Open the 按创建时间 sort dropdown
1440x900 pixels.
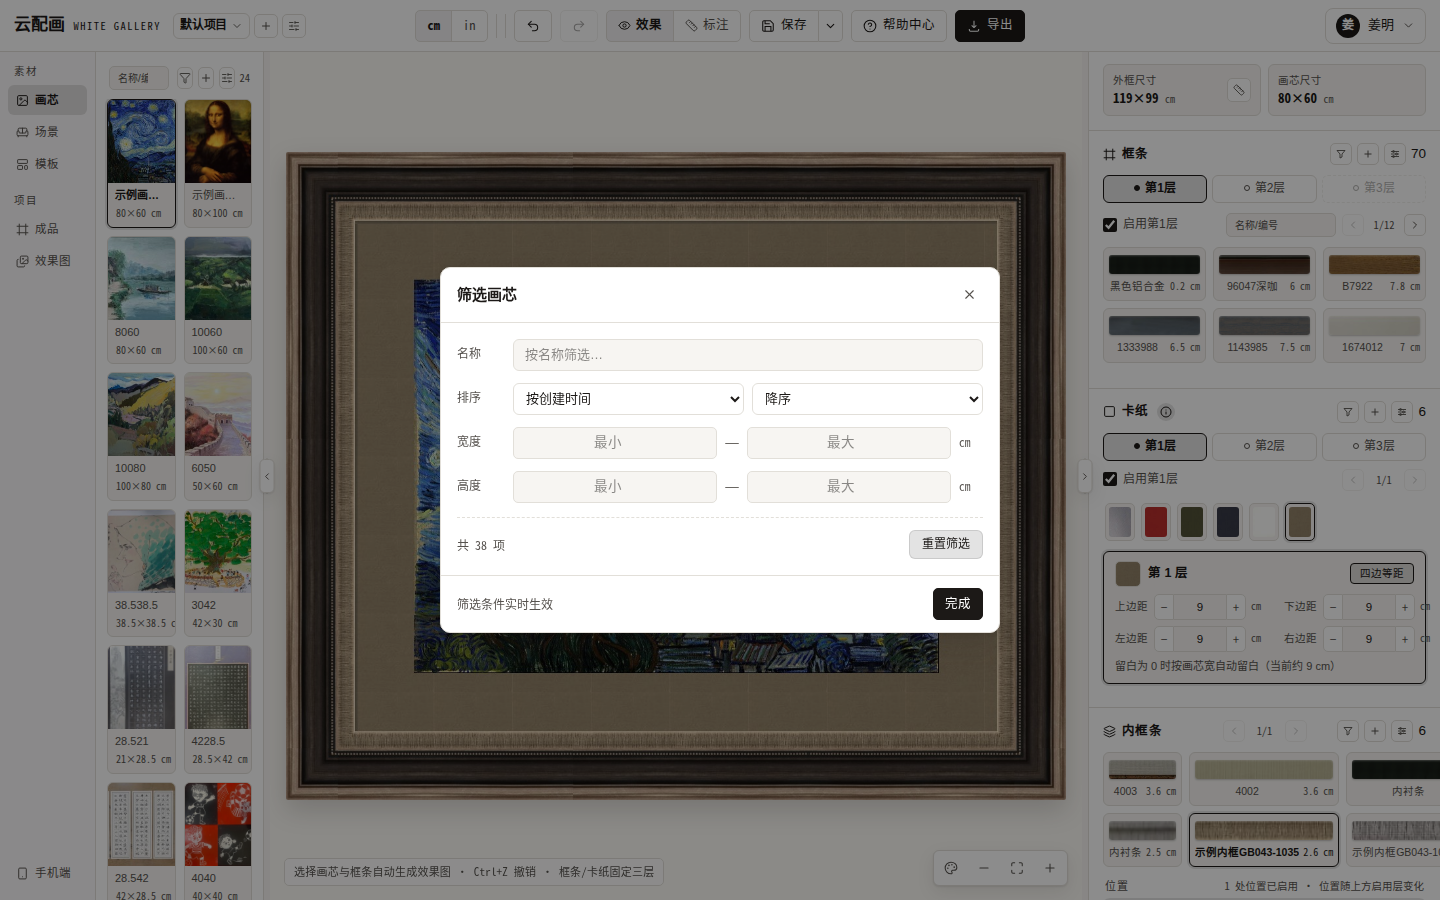628,399
